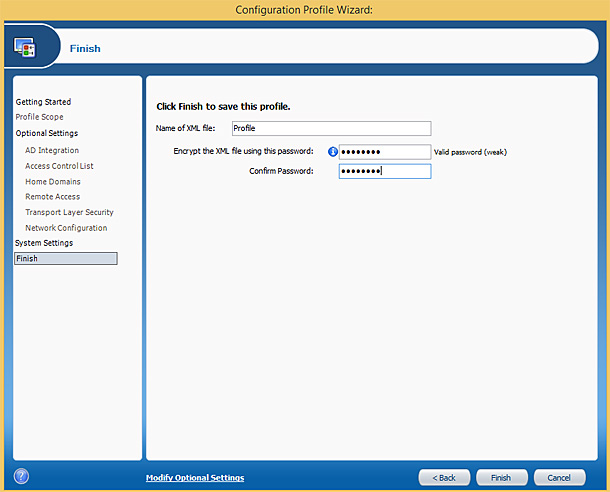The width and height of the screenshot is (610, 492).
Task: Open Access Control List settings
Action: [x=59, y=166]
